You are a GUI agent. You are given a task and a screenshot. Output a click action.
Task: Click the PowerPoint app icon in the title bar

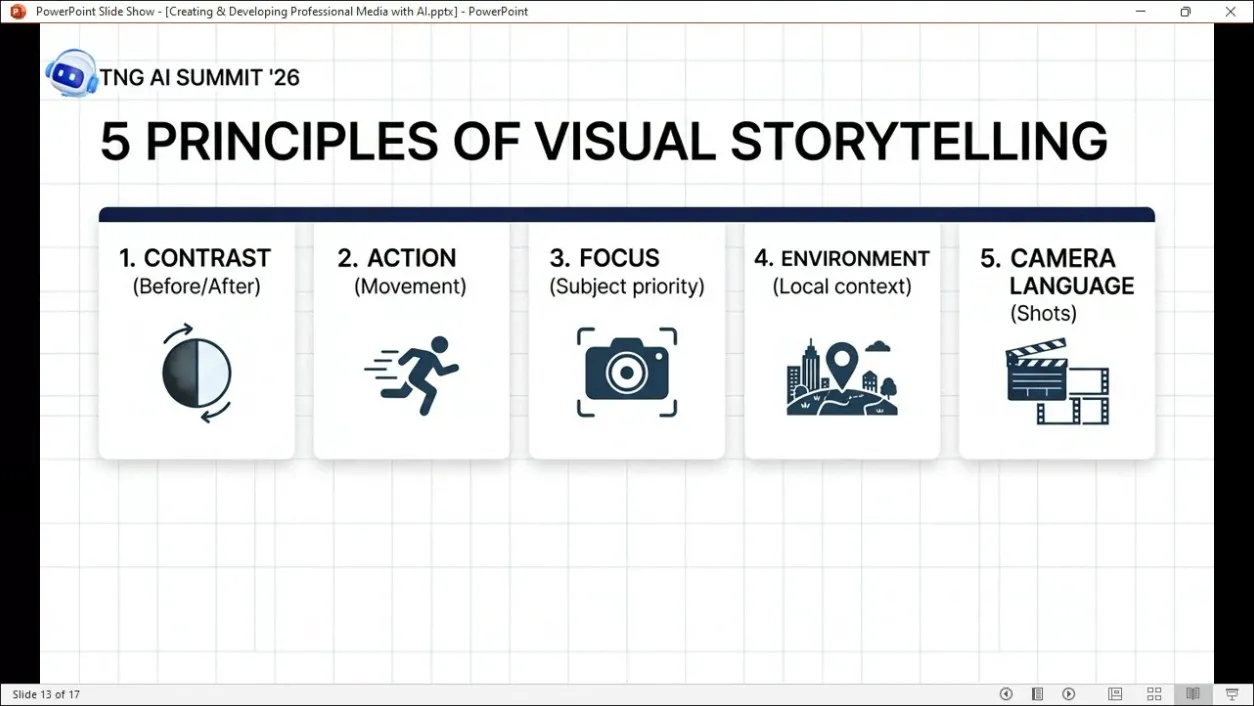tap(17, 12)
